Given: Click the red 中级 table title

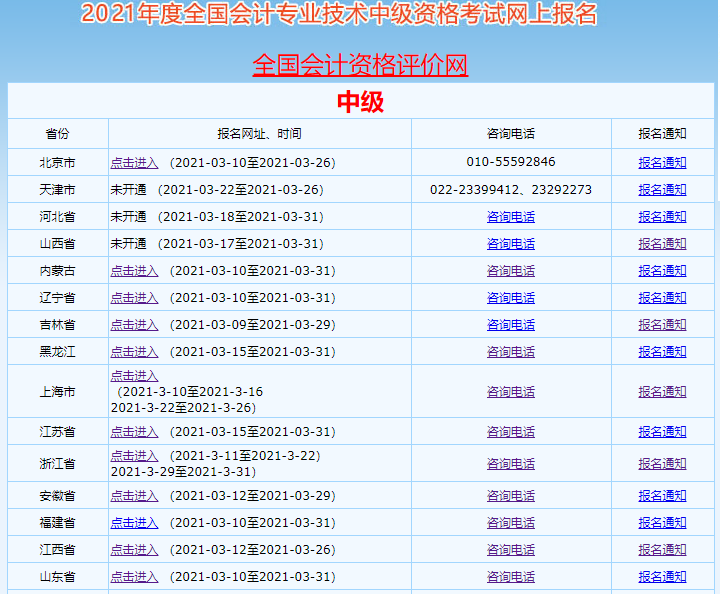Looking at the screenshot, I should 360,101.
